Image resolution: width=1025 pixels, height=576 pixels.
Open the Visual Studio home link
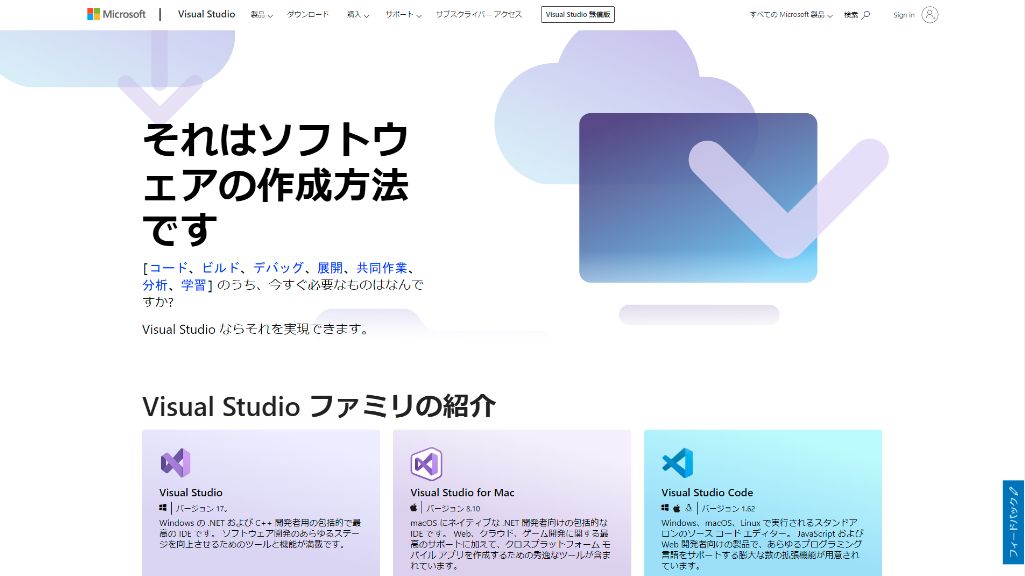(x=207, y=14)
